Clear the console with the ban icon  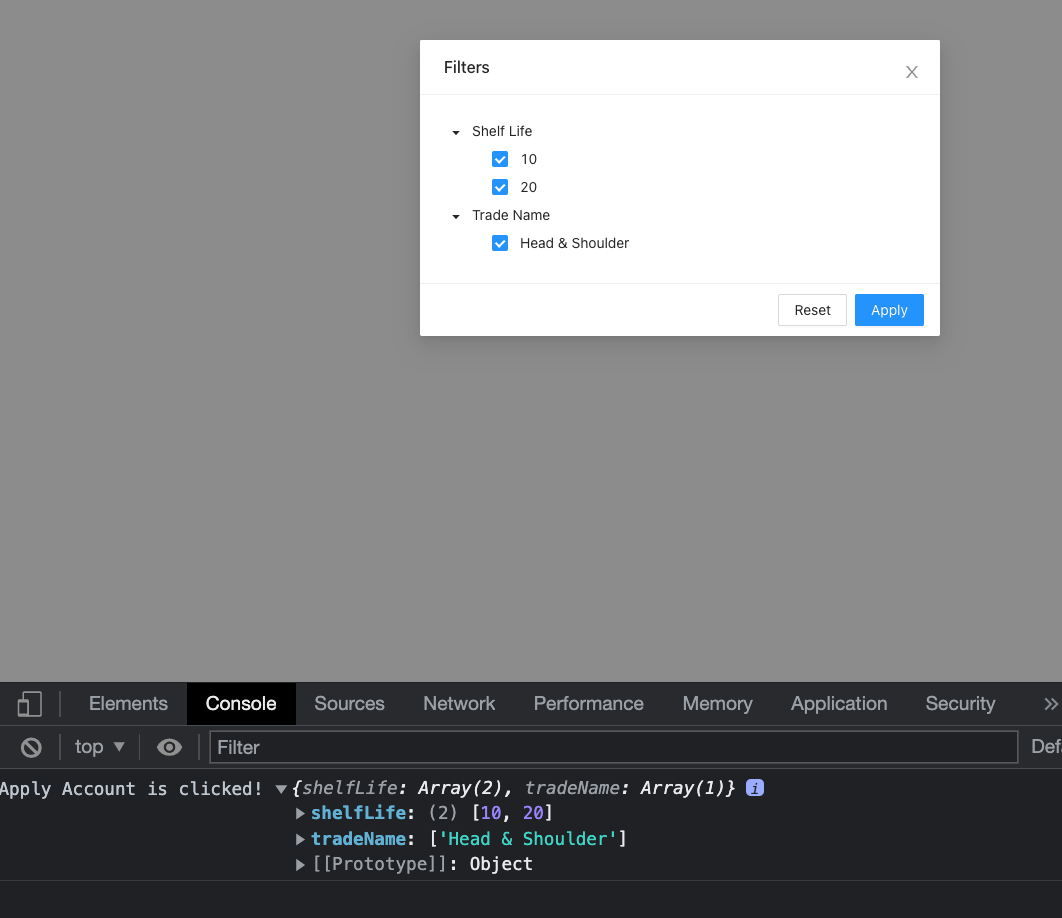coord(31,747)
